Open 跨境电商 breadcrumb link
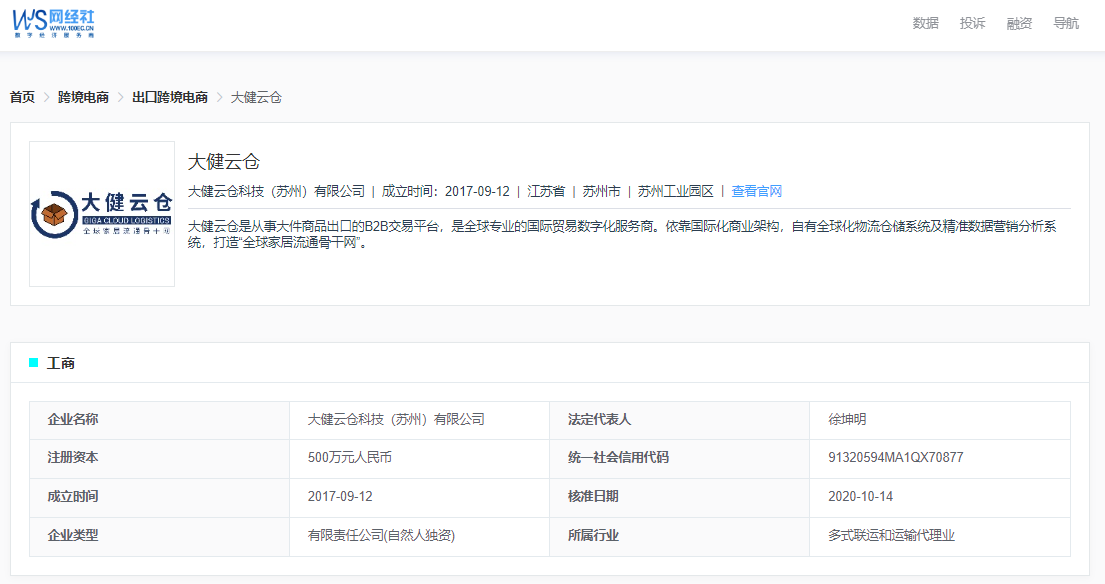 (x=83, y=97)
